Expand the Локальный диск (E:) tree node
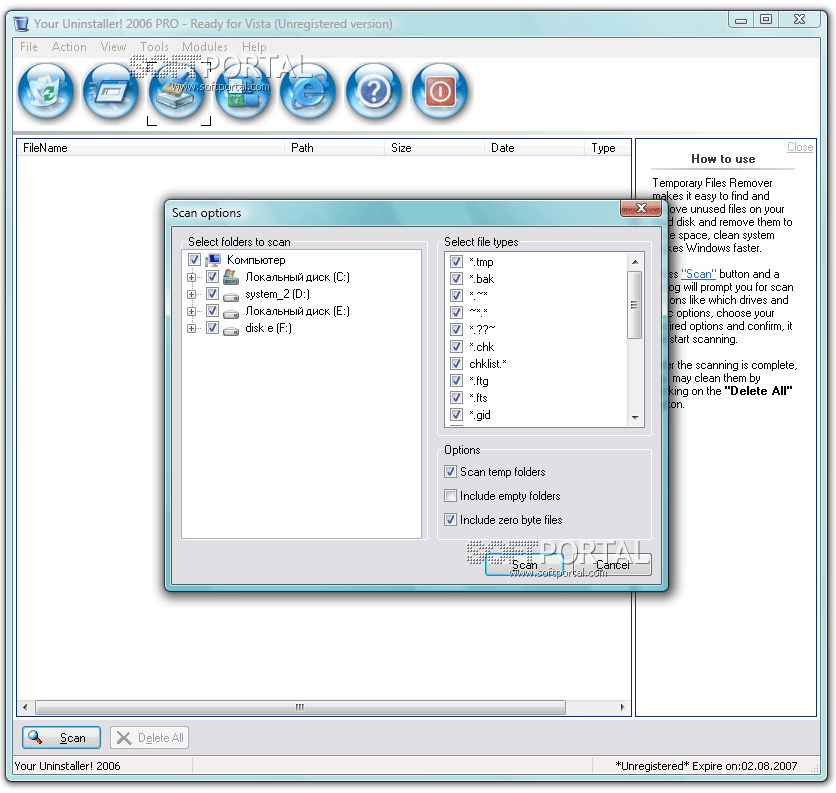Screen dimensions: 836x793 tap(191, 311)
